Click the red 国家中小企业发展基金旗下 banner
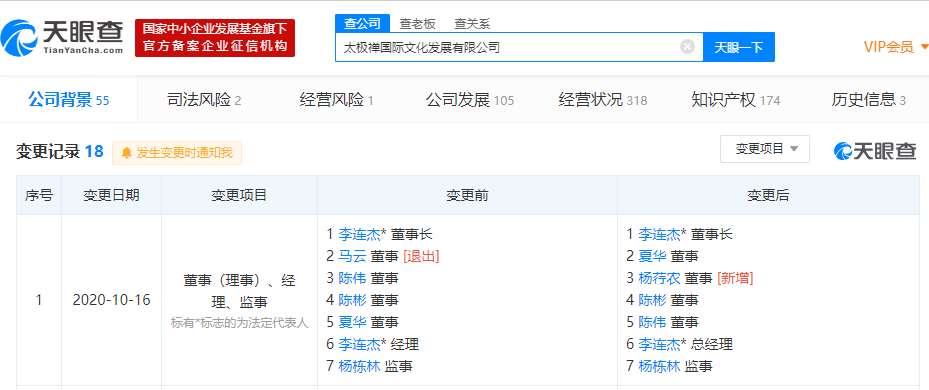This screenshot has height=390, width=929. click(215, 37)
